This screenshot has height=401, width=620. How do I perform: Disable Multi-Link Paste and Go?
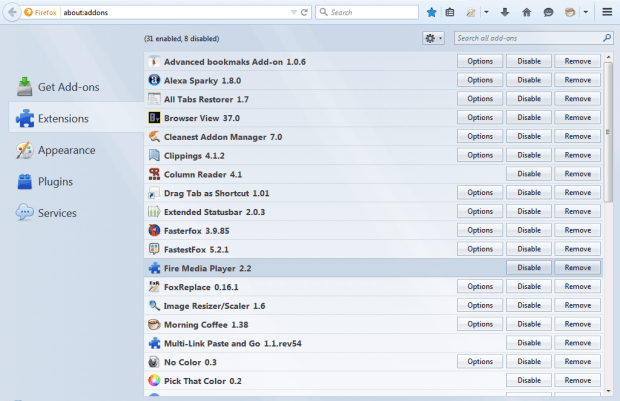[x=529, y=343]
